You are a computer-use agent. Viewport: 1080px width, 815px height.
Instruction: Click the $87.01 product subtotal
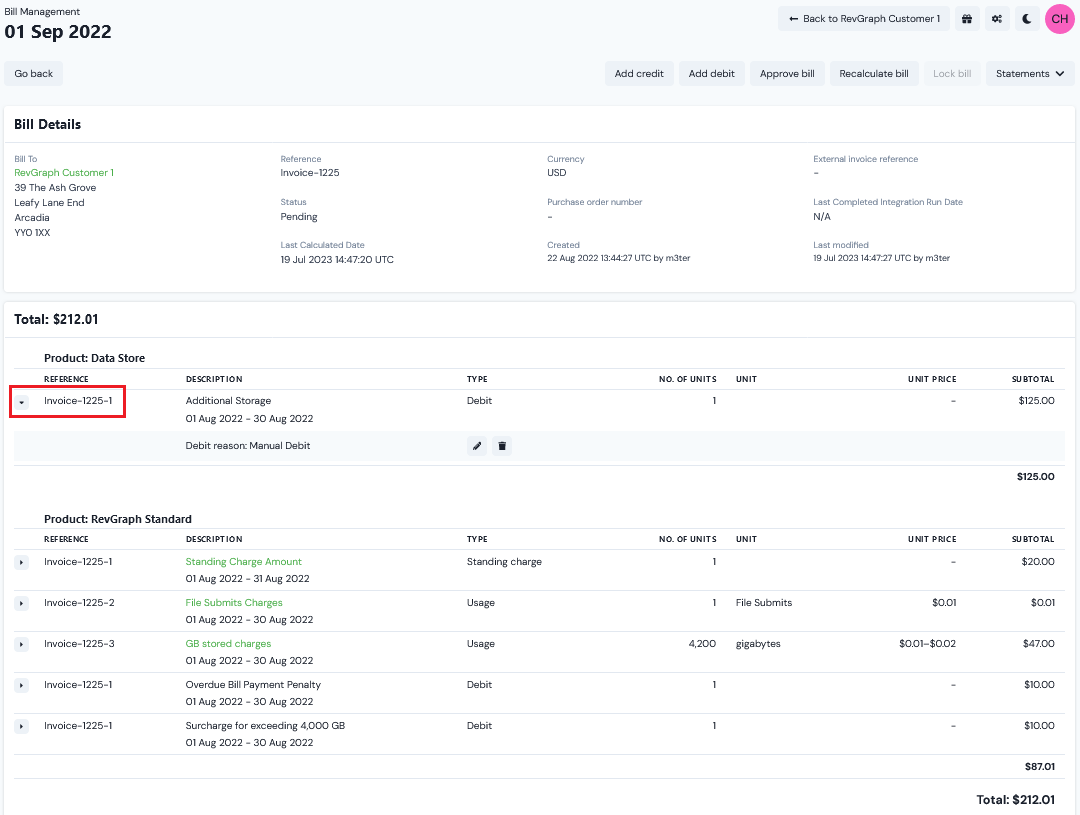pos(1039,767)
